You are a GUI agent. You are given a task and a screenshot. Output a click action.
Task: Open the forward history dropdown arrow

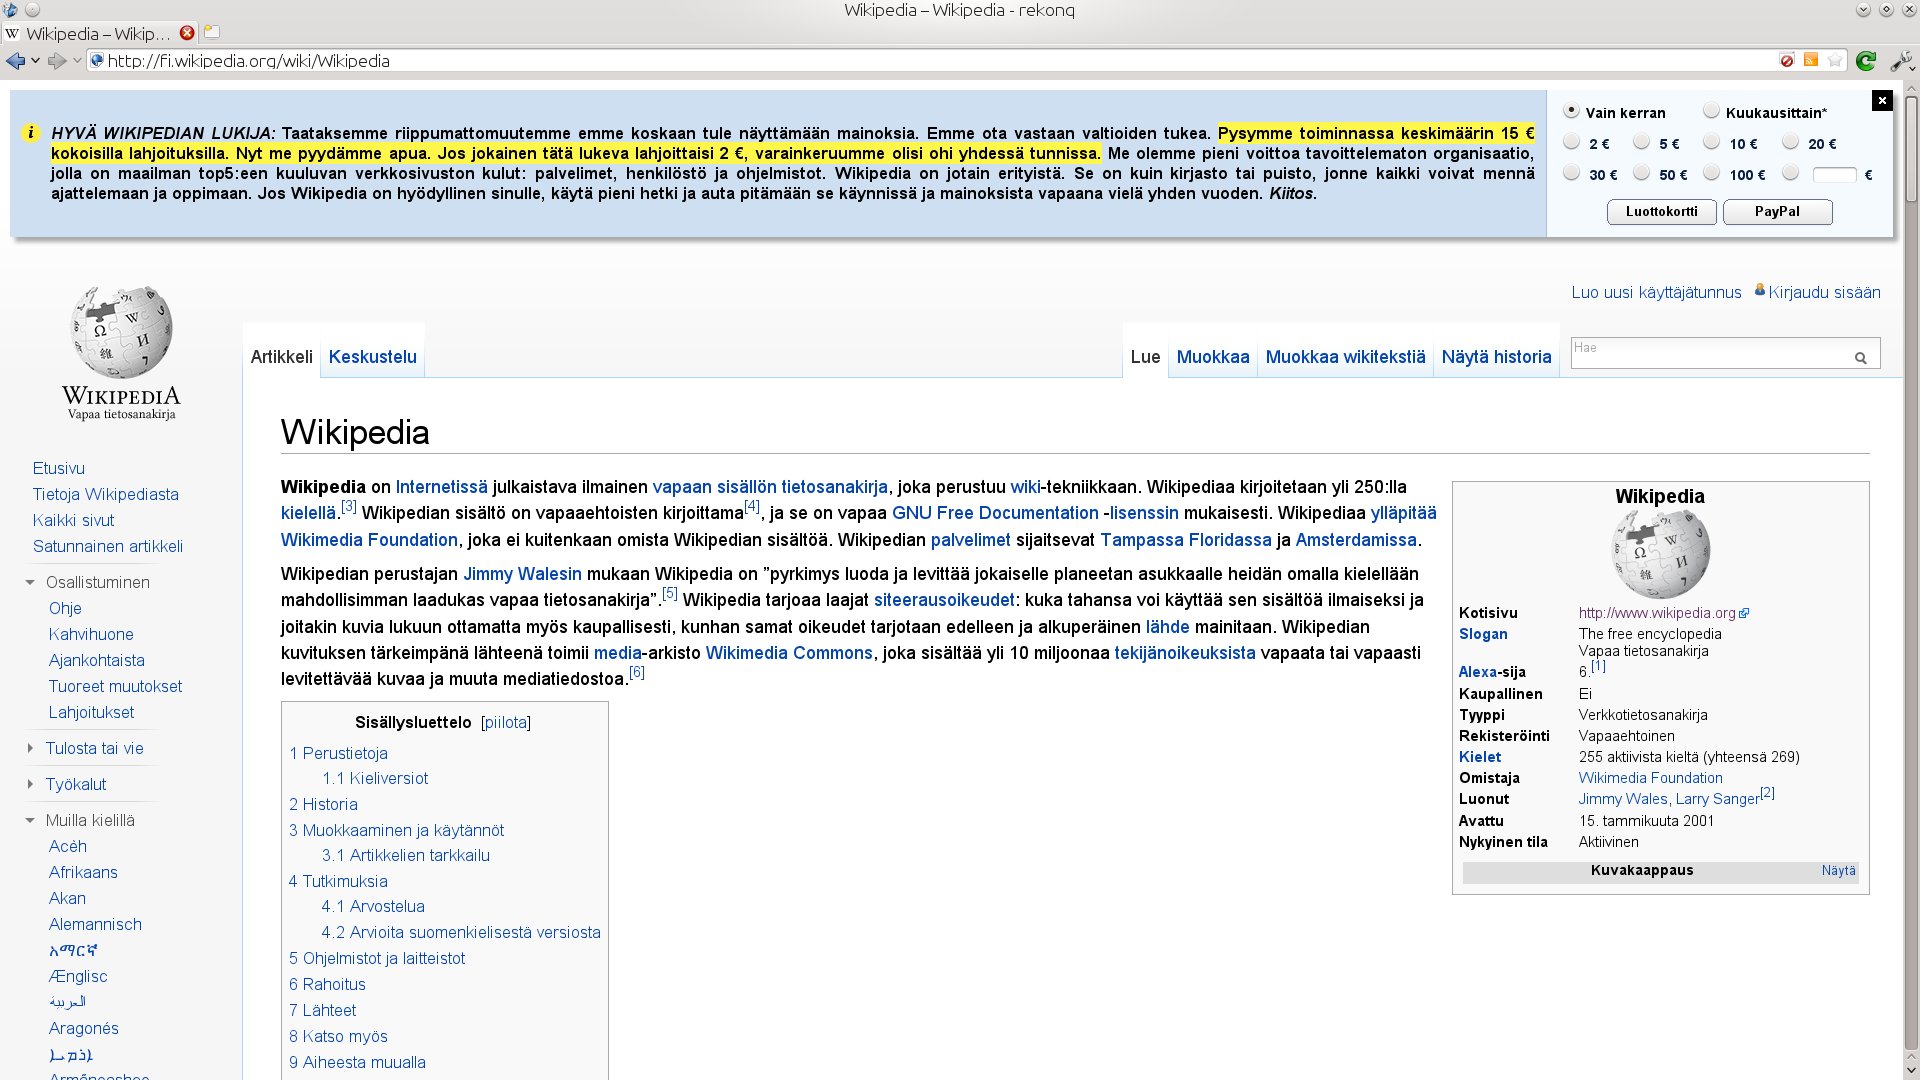click(77, 61)
